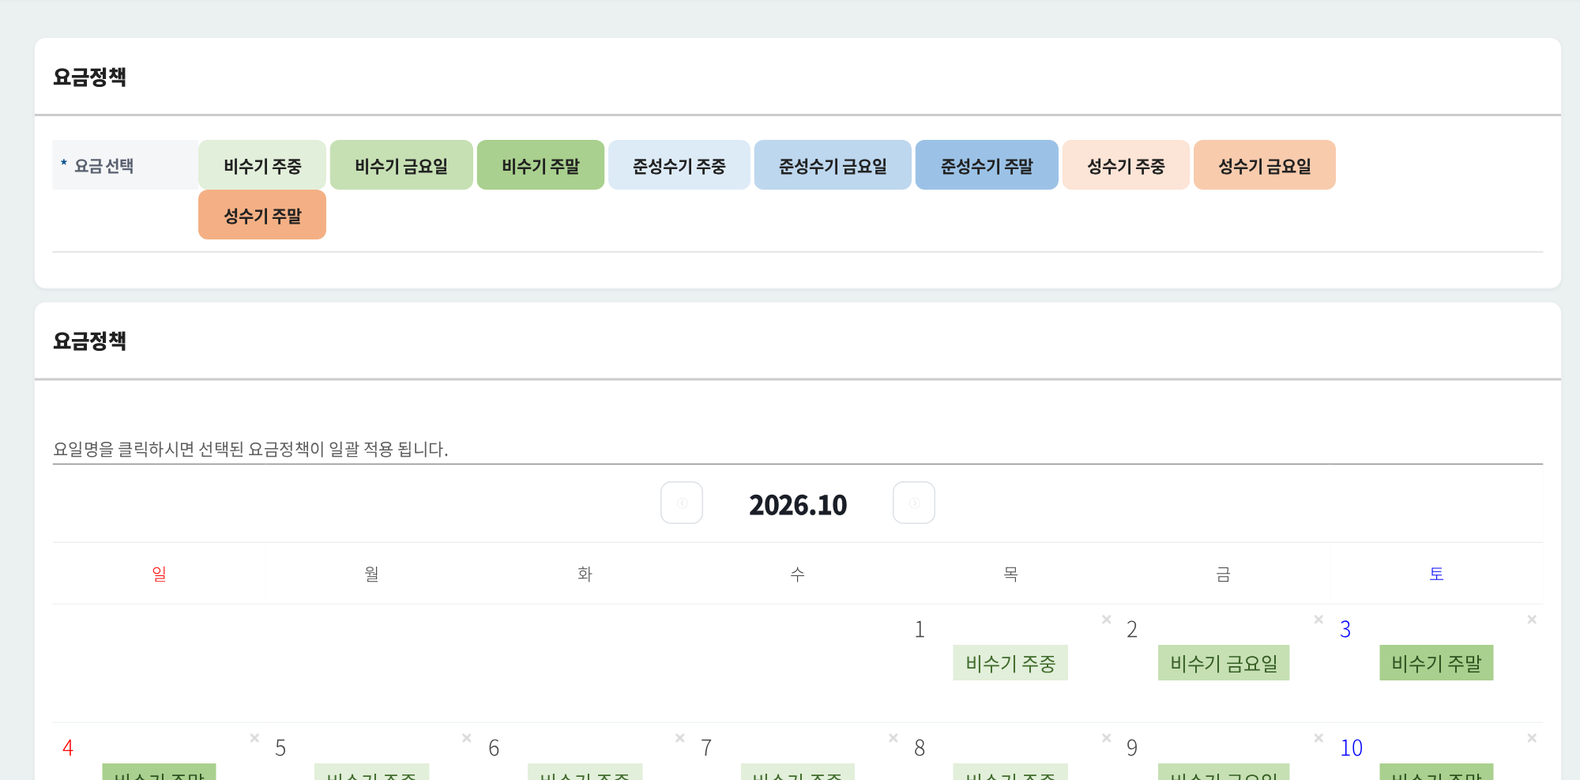The image size is (1580, 780).
Task: Select the 비수기 주중 rate button
Action: point(262,165)
